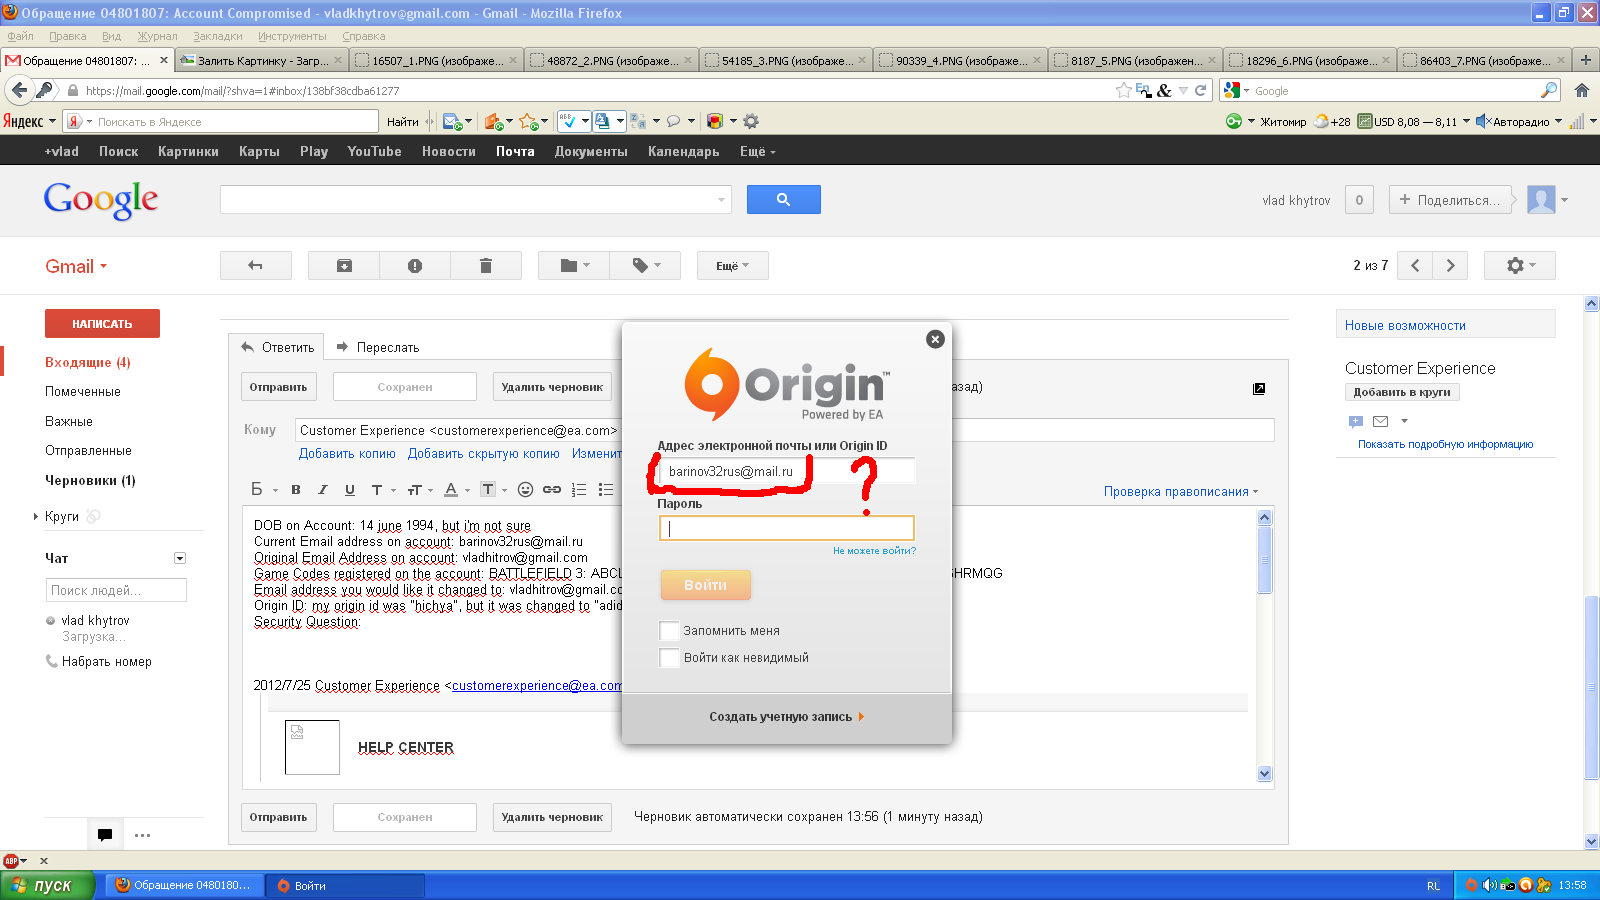Open the labels tag dropdown

[646, 266]
